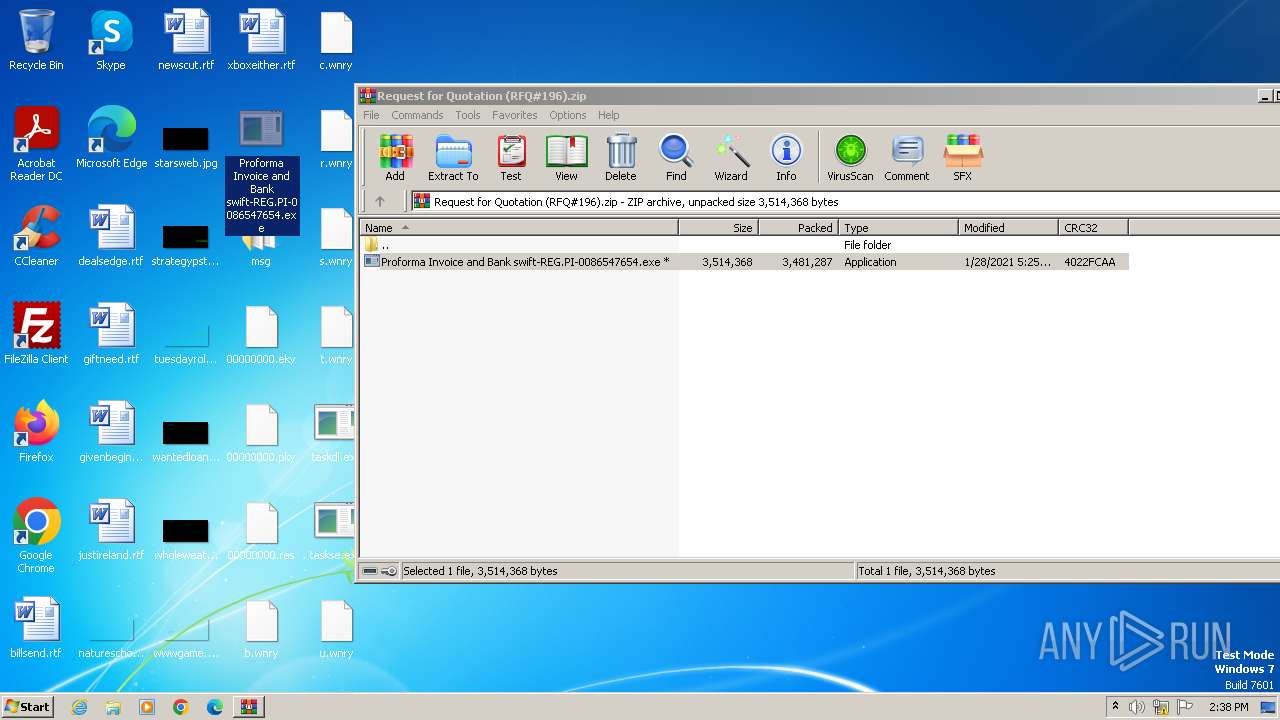Select 00000000.eky desktop file
1280x720 pixels.
point(261,335)
